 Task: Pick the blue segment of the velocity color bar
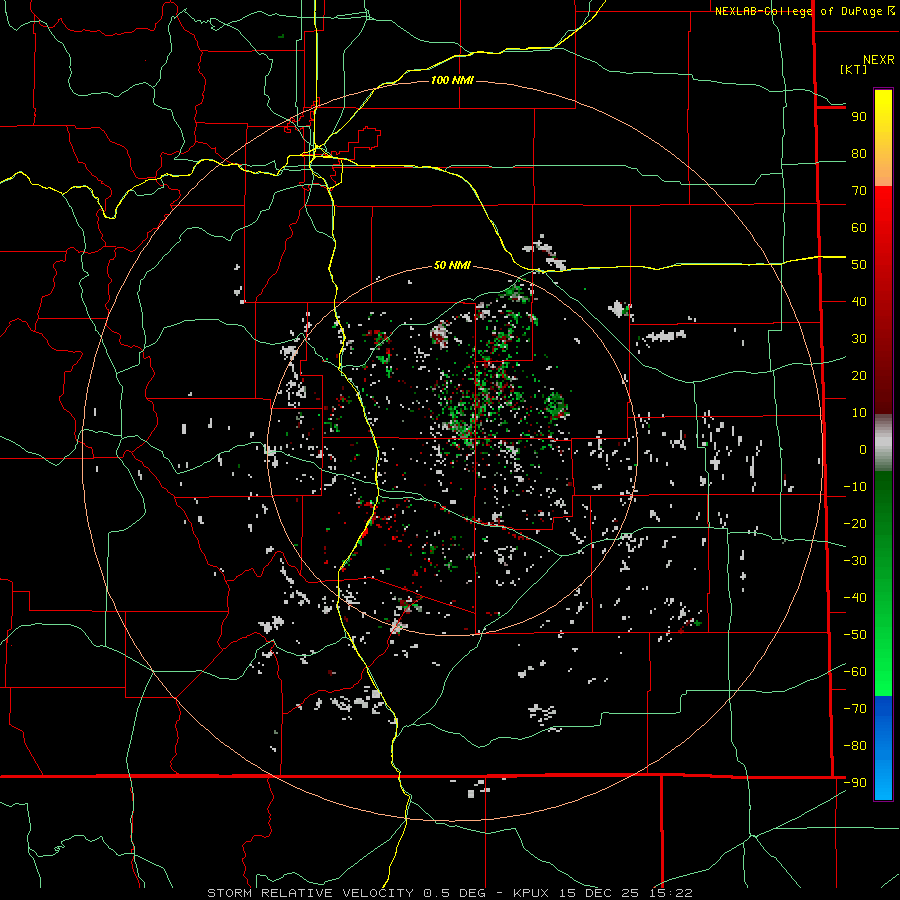[883, 748]
